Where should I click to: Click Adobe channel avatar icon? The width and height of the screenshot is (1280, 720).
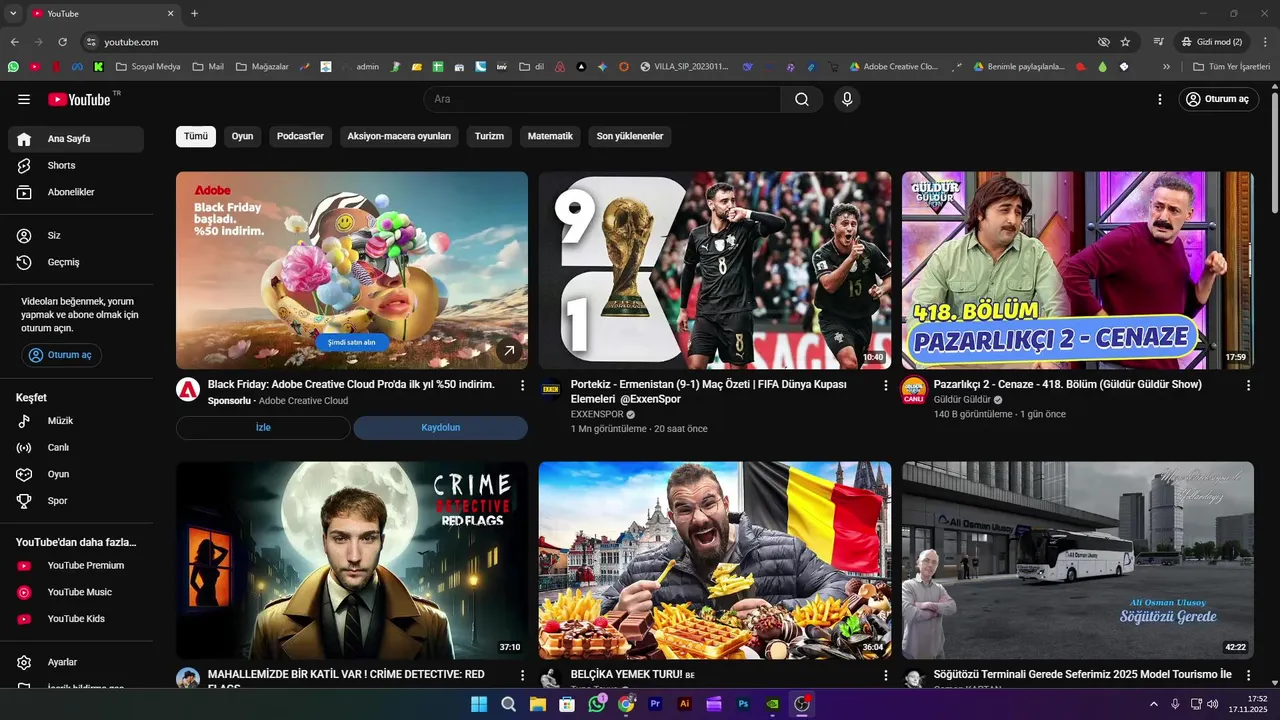(188, 390)
